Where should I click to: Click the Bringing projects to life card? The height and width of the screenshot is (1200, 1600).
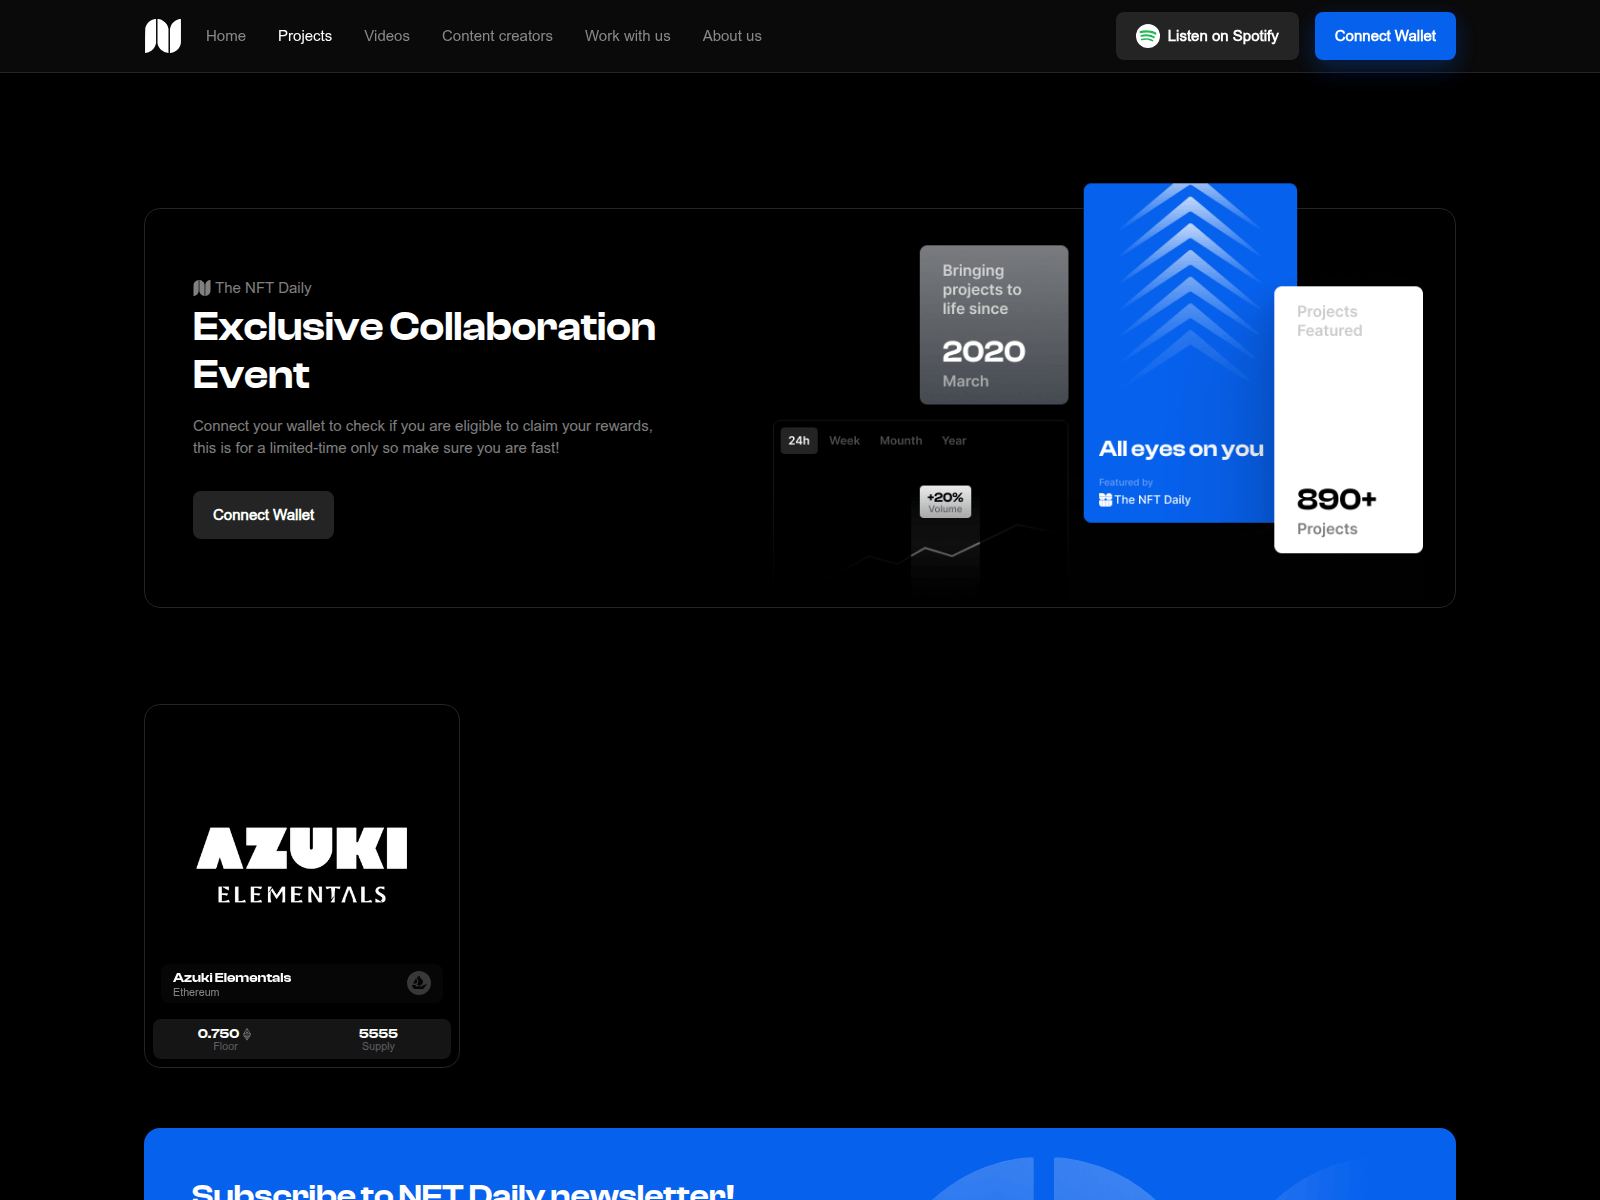994,325
